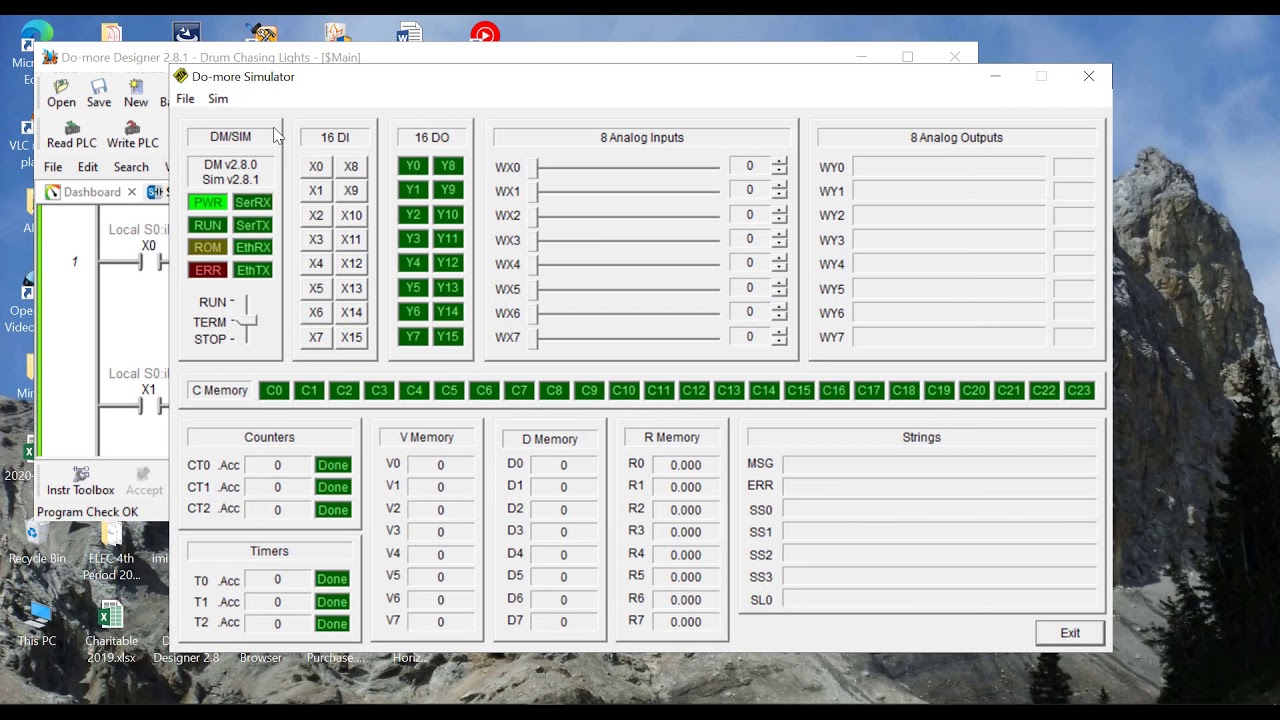Click the D3 memory value field
The image size is (1280, 720).
coord(564,532)
